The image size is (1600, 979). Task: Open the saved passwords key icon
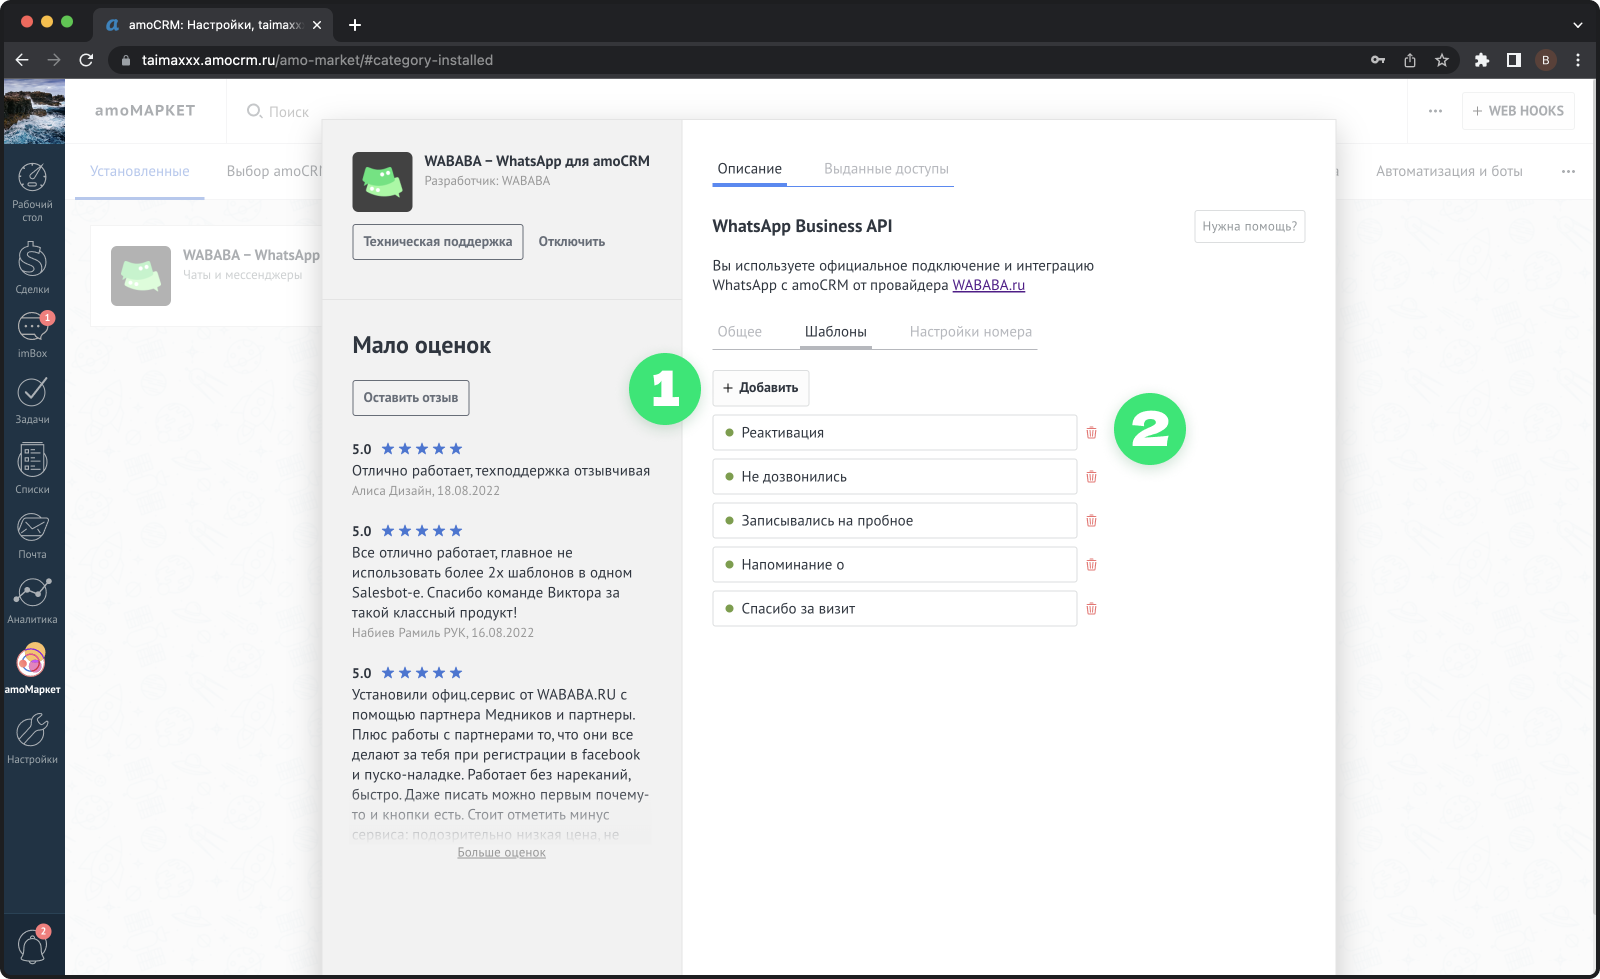coord(1378,60)
